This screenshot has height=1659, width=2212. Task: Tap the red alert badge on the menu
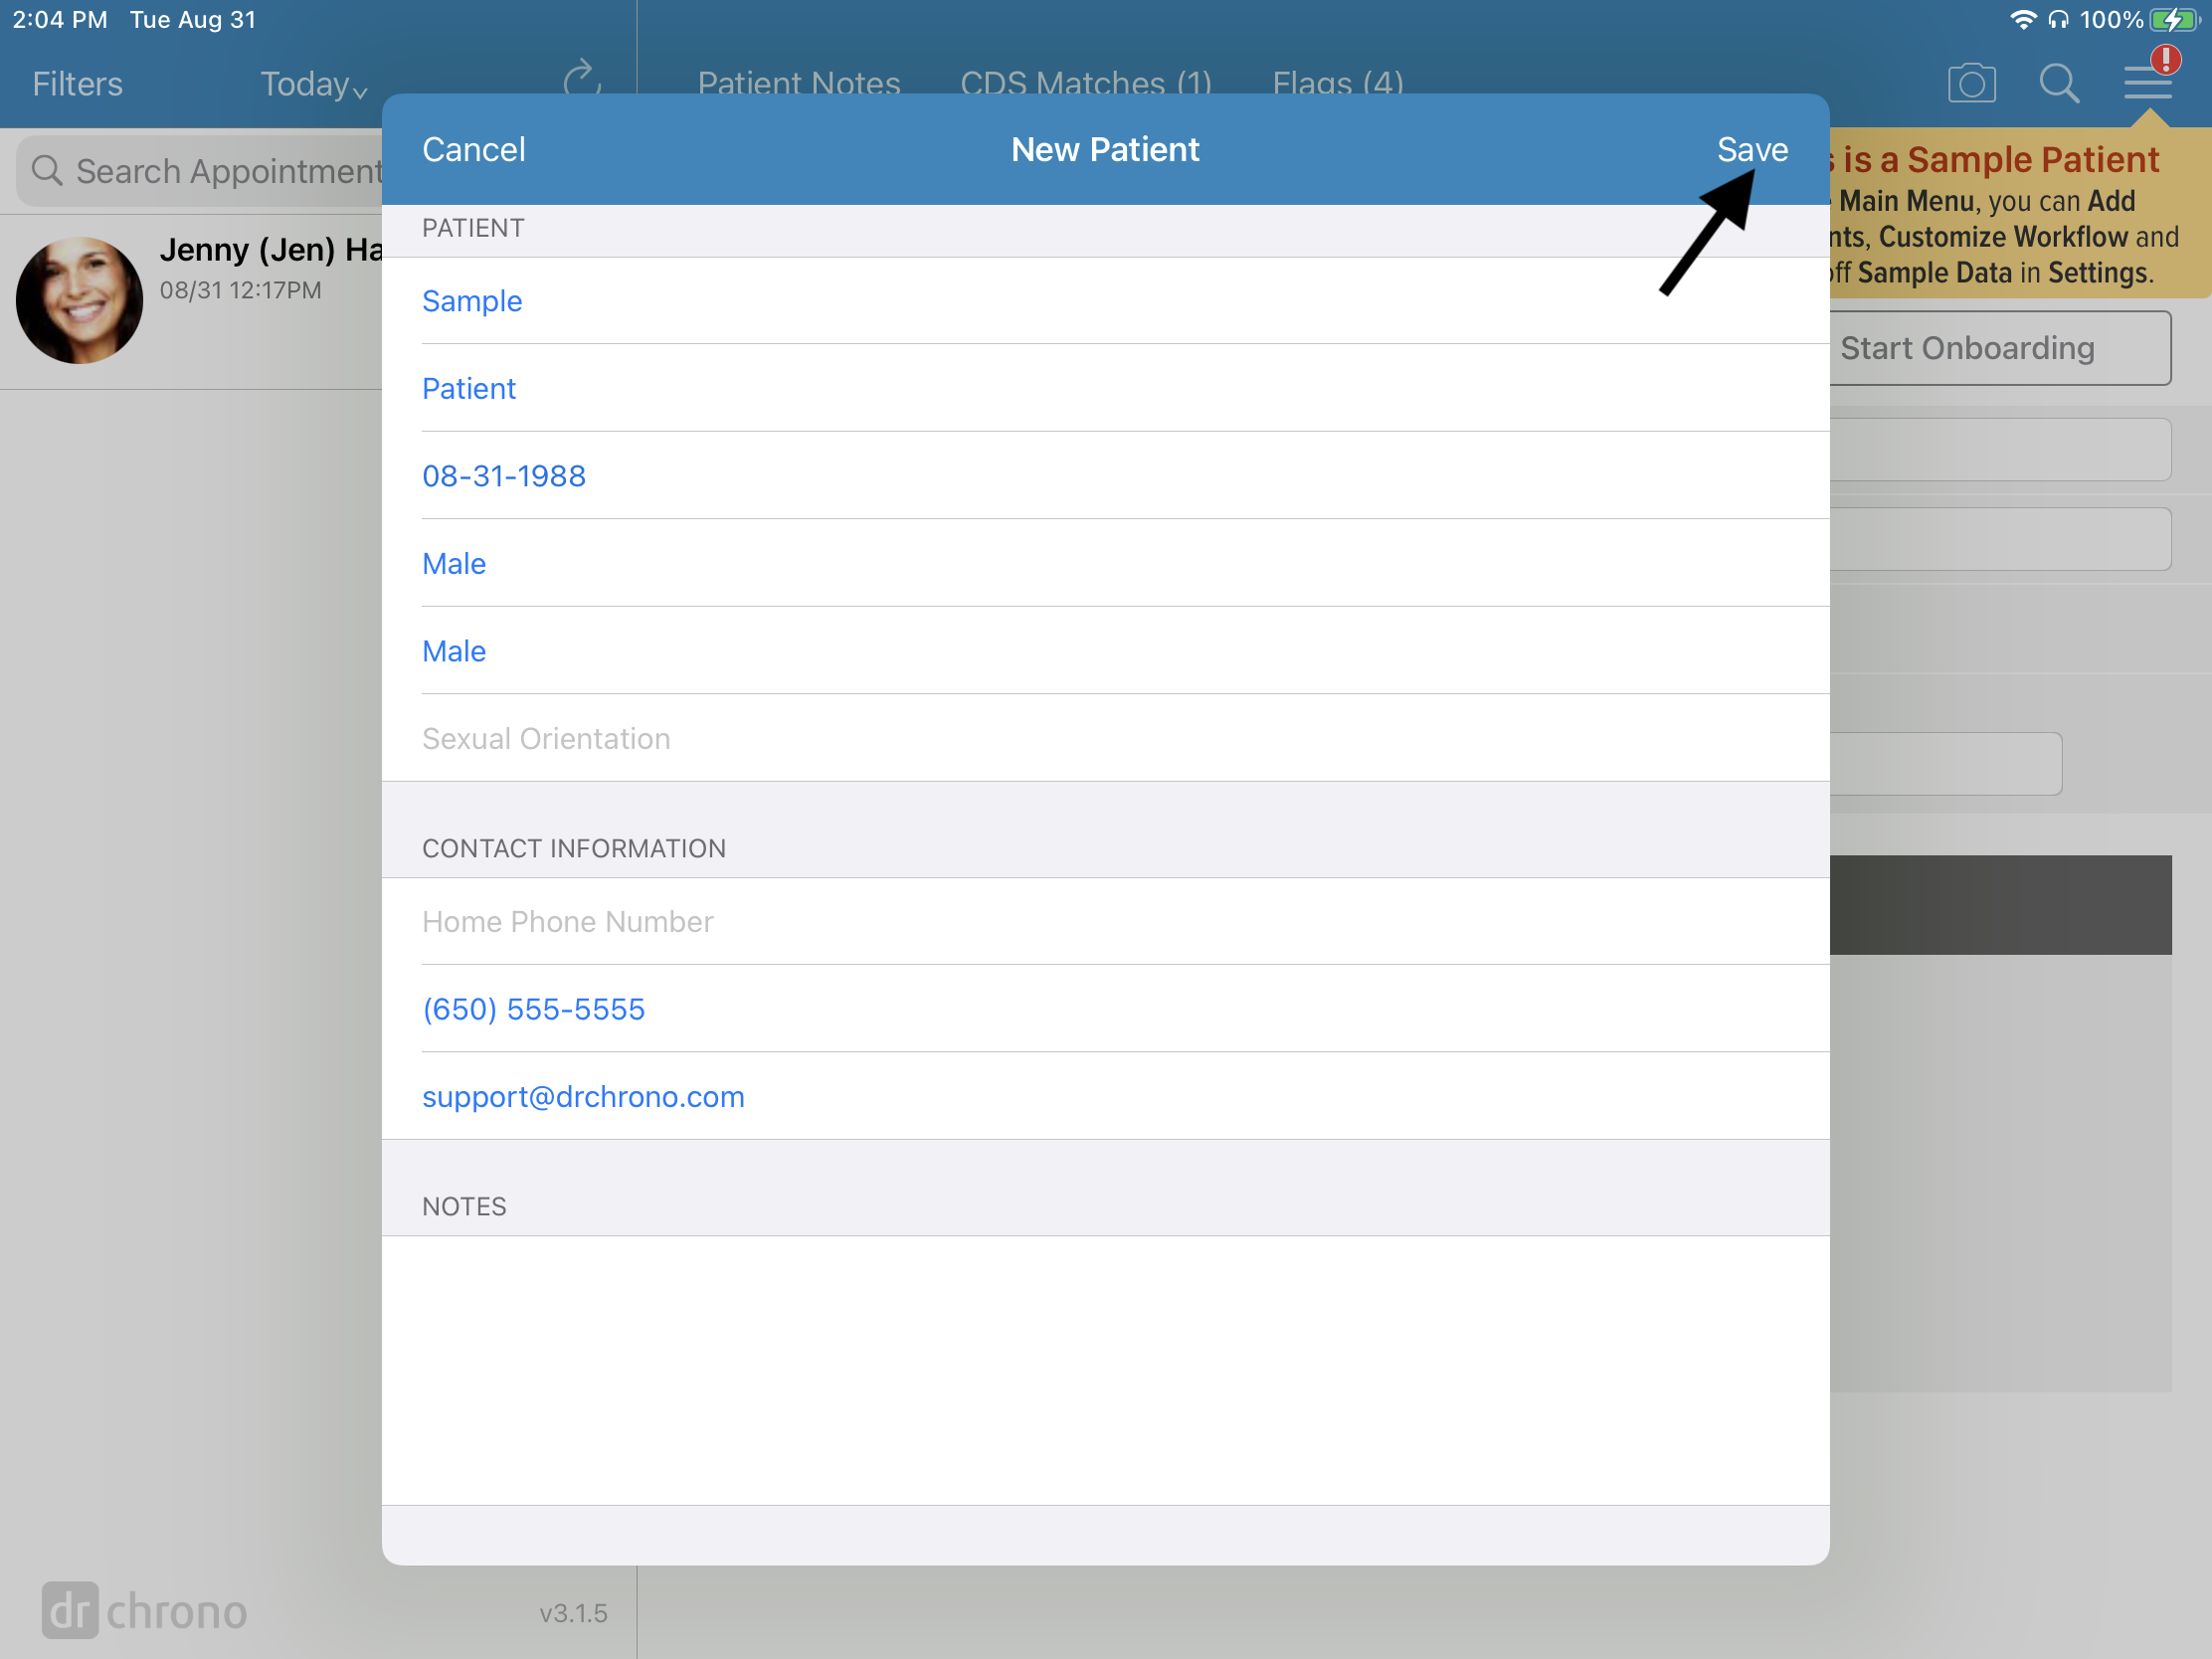2166,60
